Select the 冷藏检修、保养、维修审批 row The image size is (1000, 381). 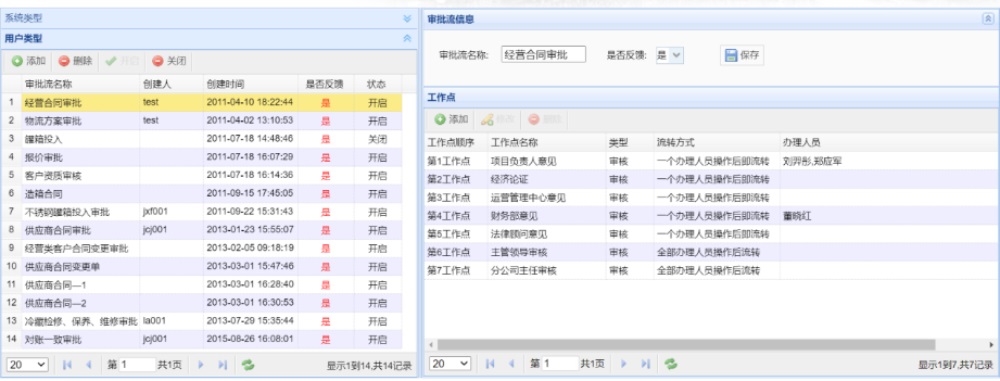tap(202, 322)
